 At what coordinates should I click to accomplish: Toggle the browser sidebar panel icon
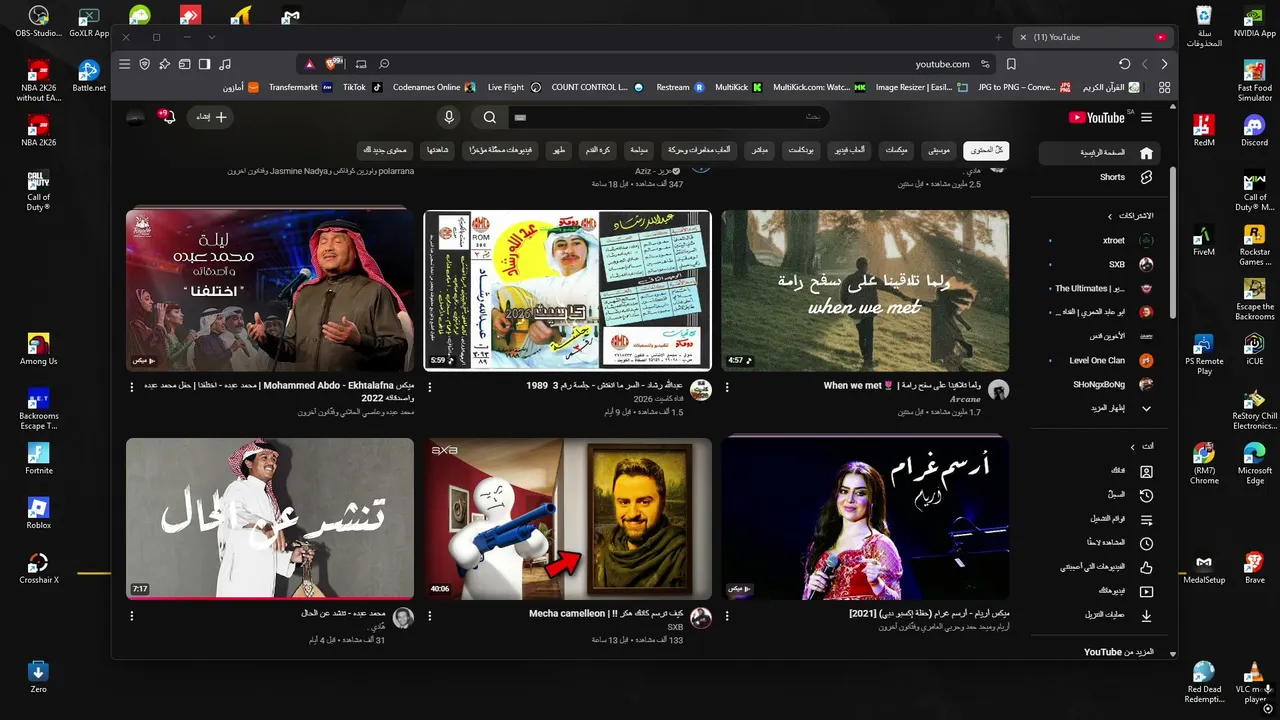click(x=204, y=64)
